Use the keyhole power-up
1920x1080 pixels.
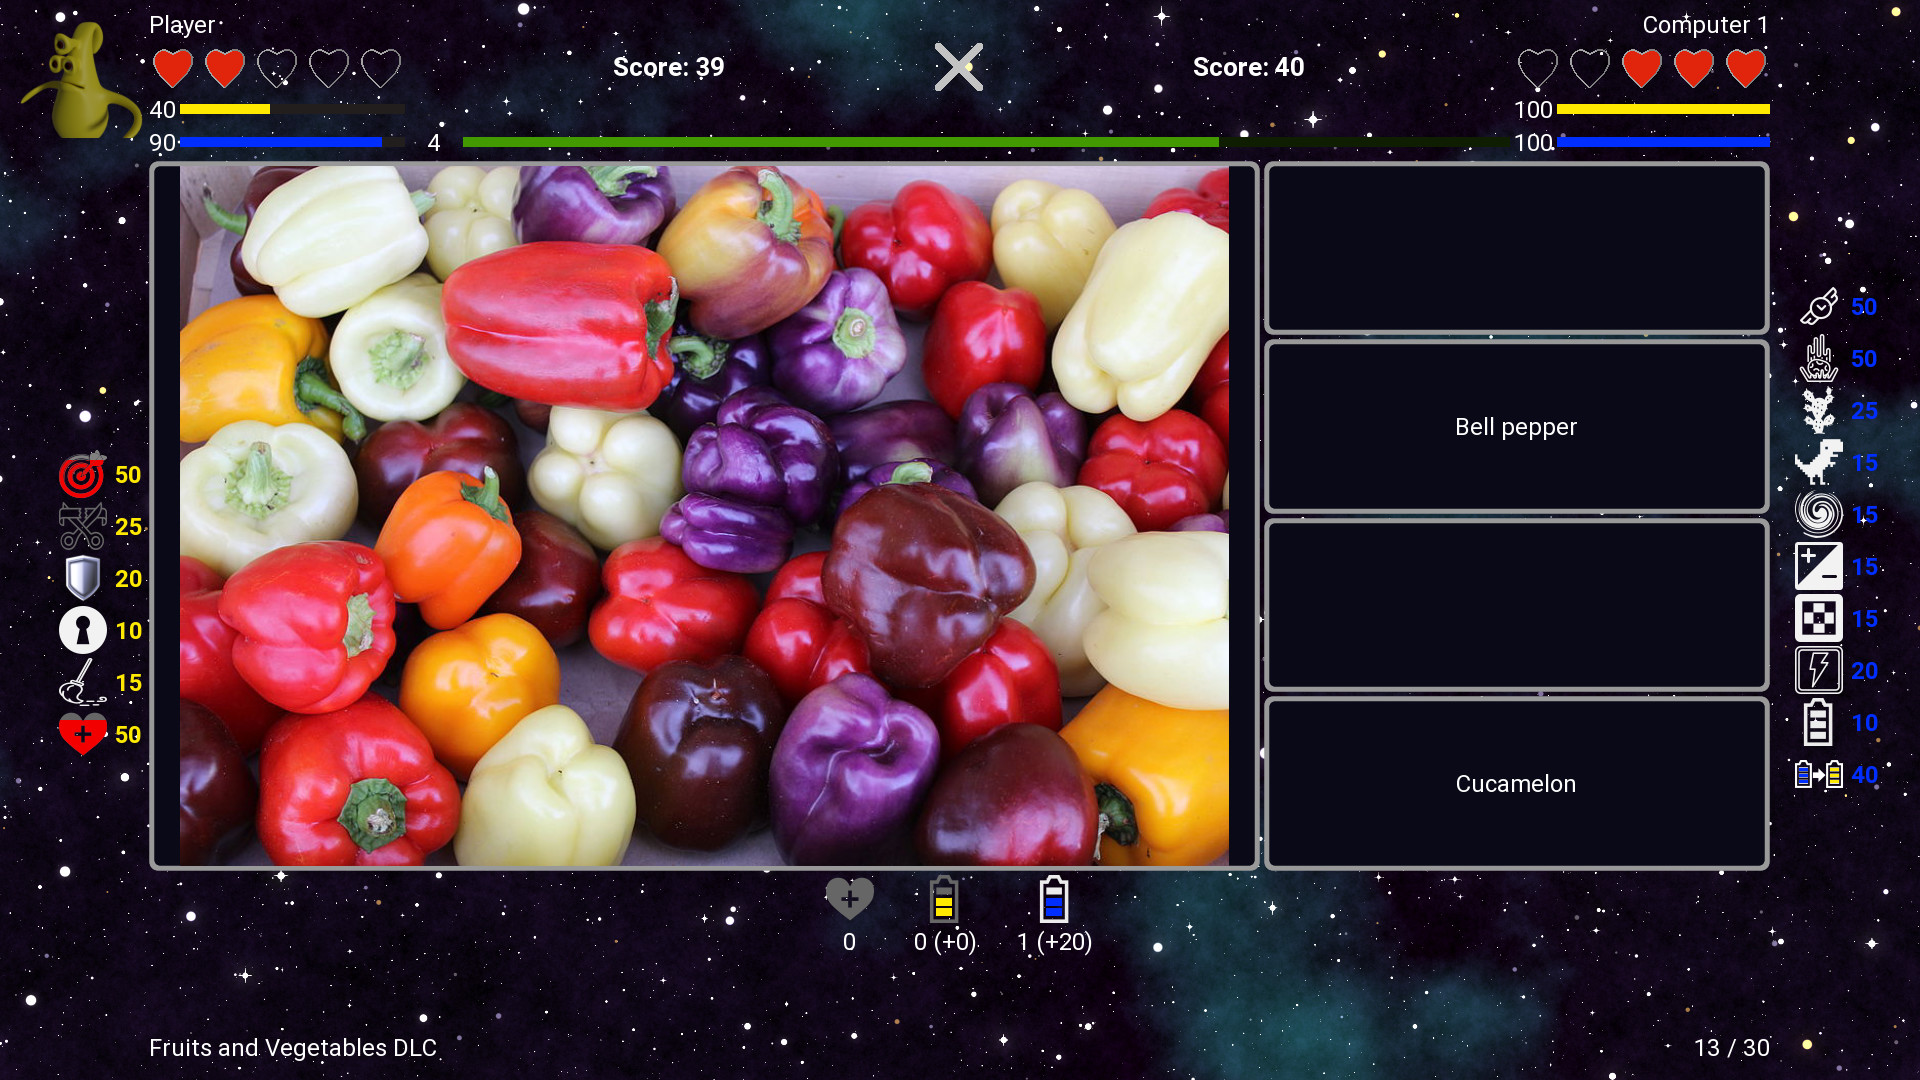pos(82,631)
